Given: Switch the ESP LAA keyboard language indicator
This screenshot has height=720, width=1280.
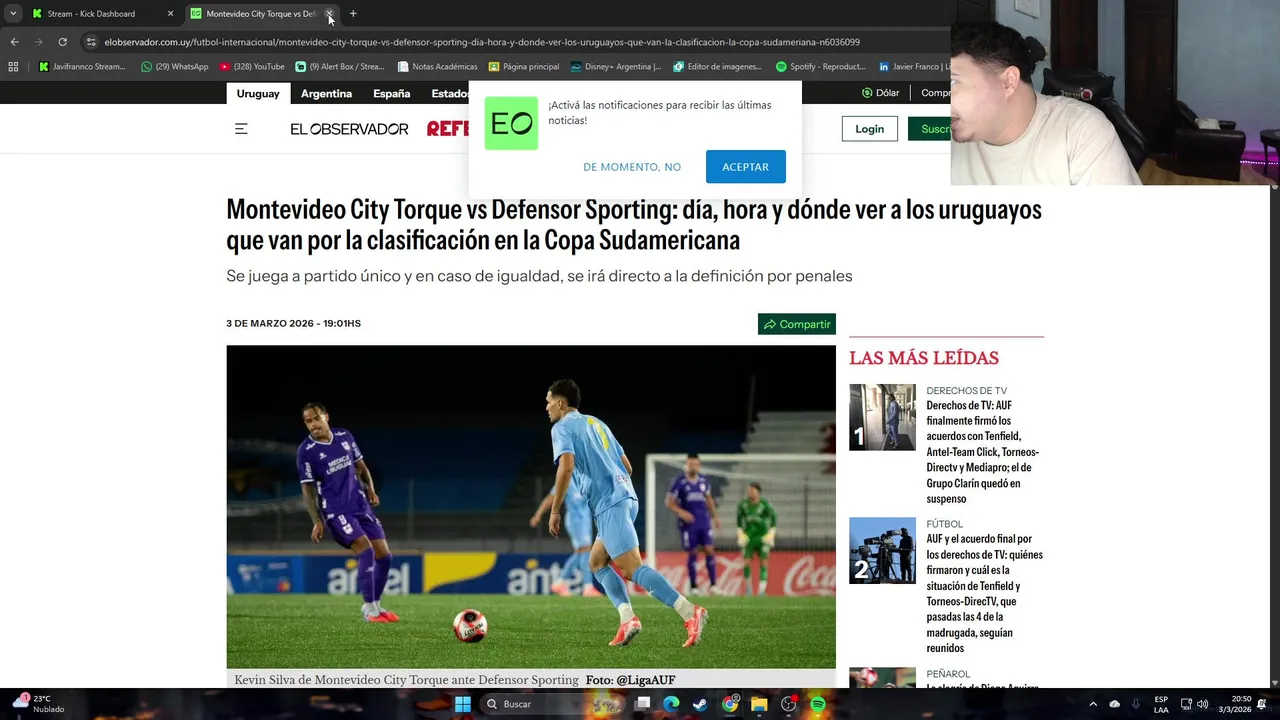Looking at the screenshot, I should pos(1161,704).
